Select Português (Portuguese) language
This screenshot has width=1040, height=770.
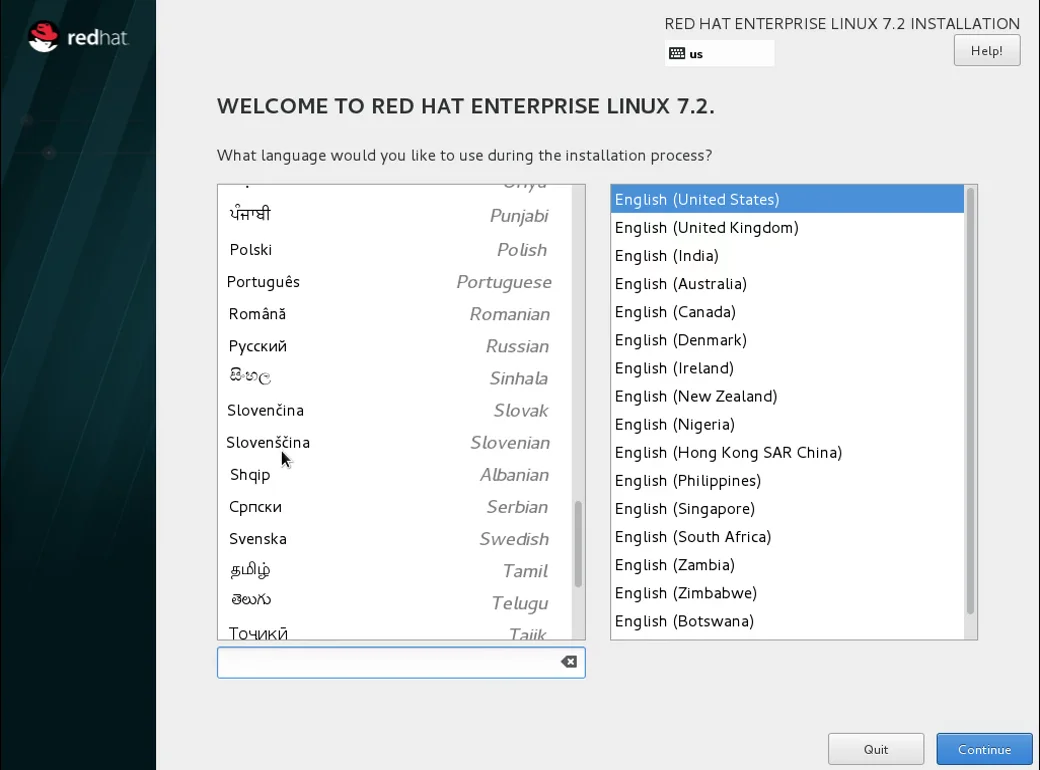tap(395, 282)
